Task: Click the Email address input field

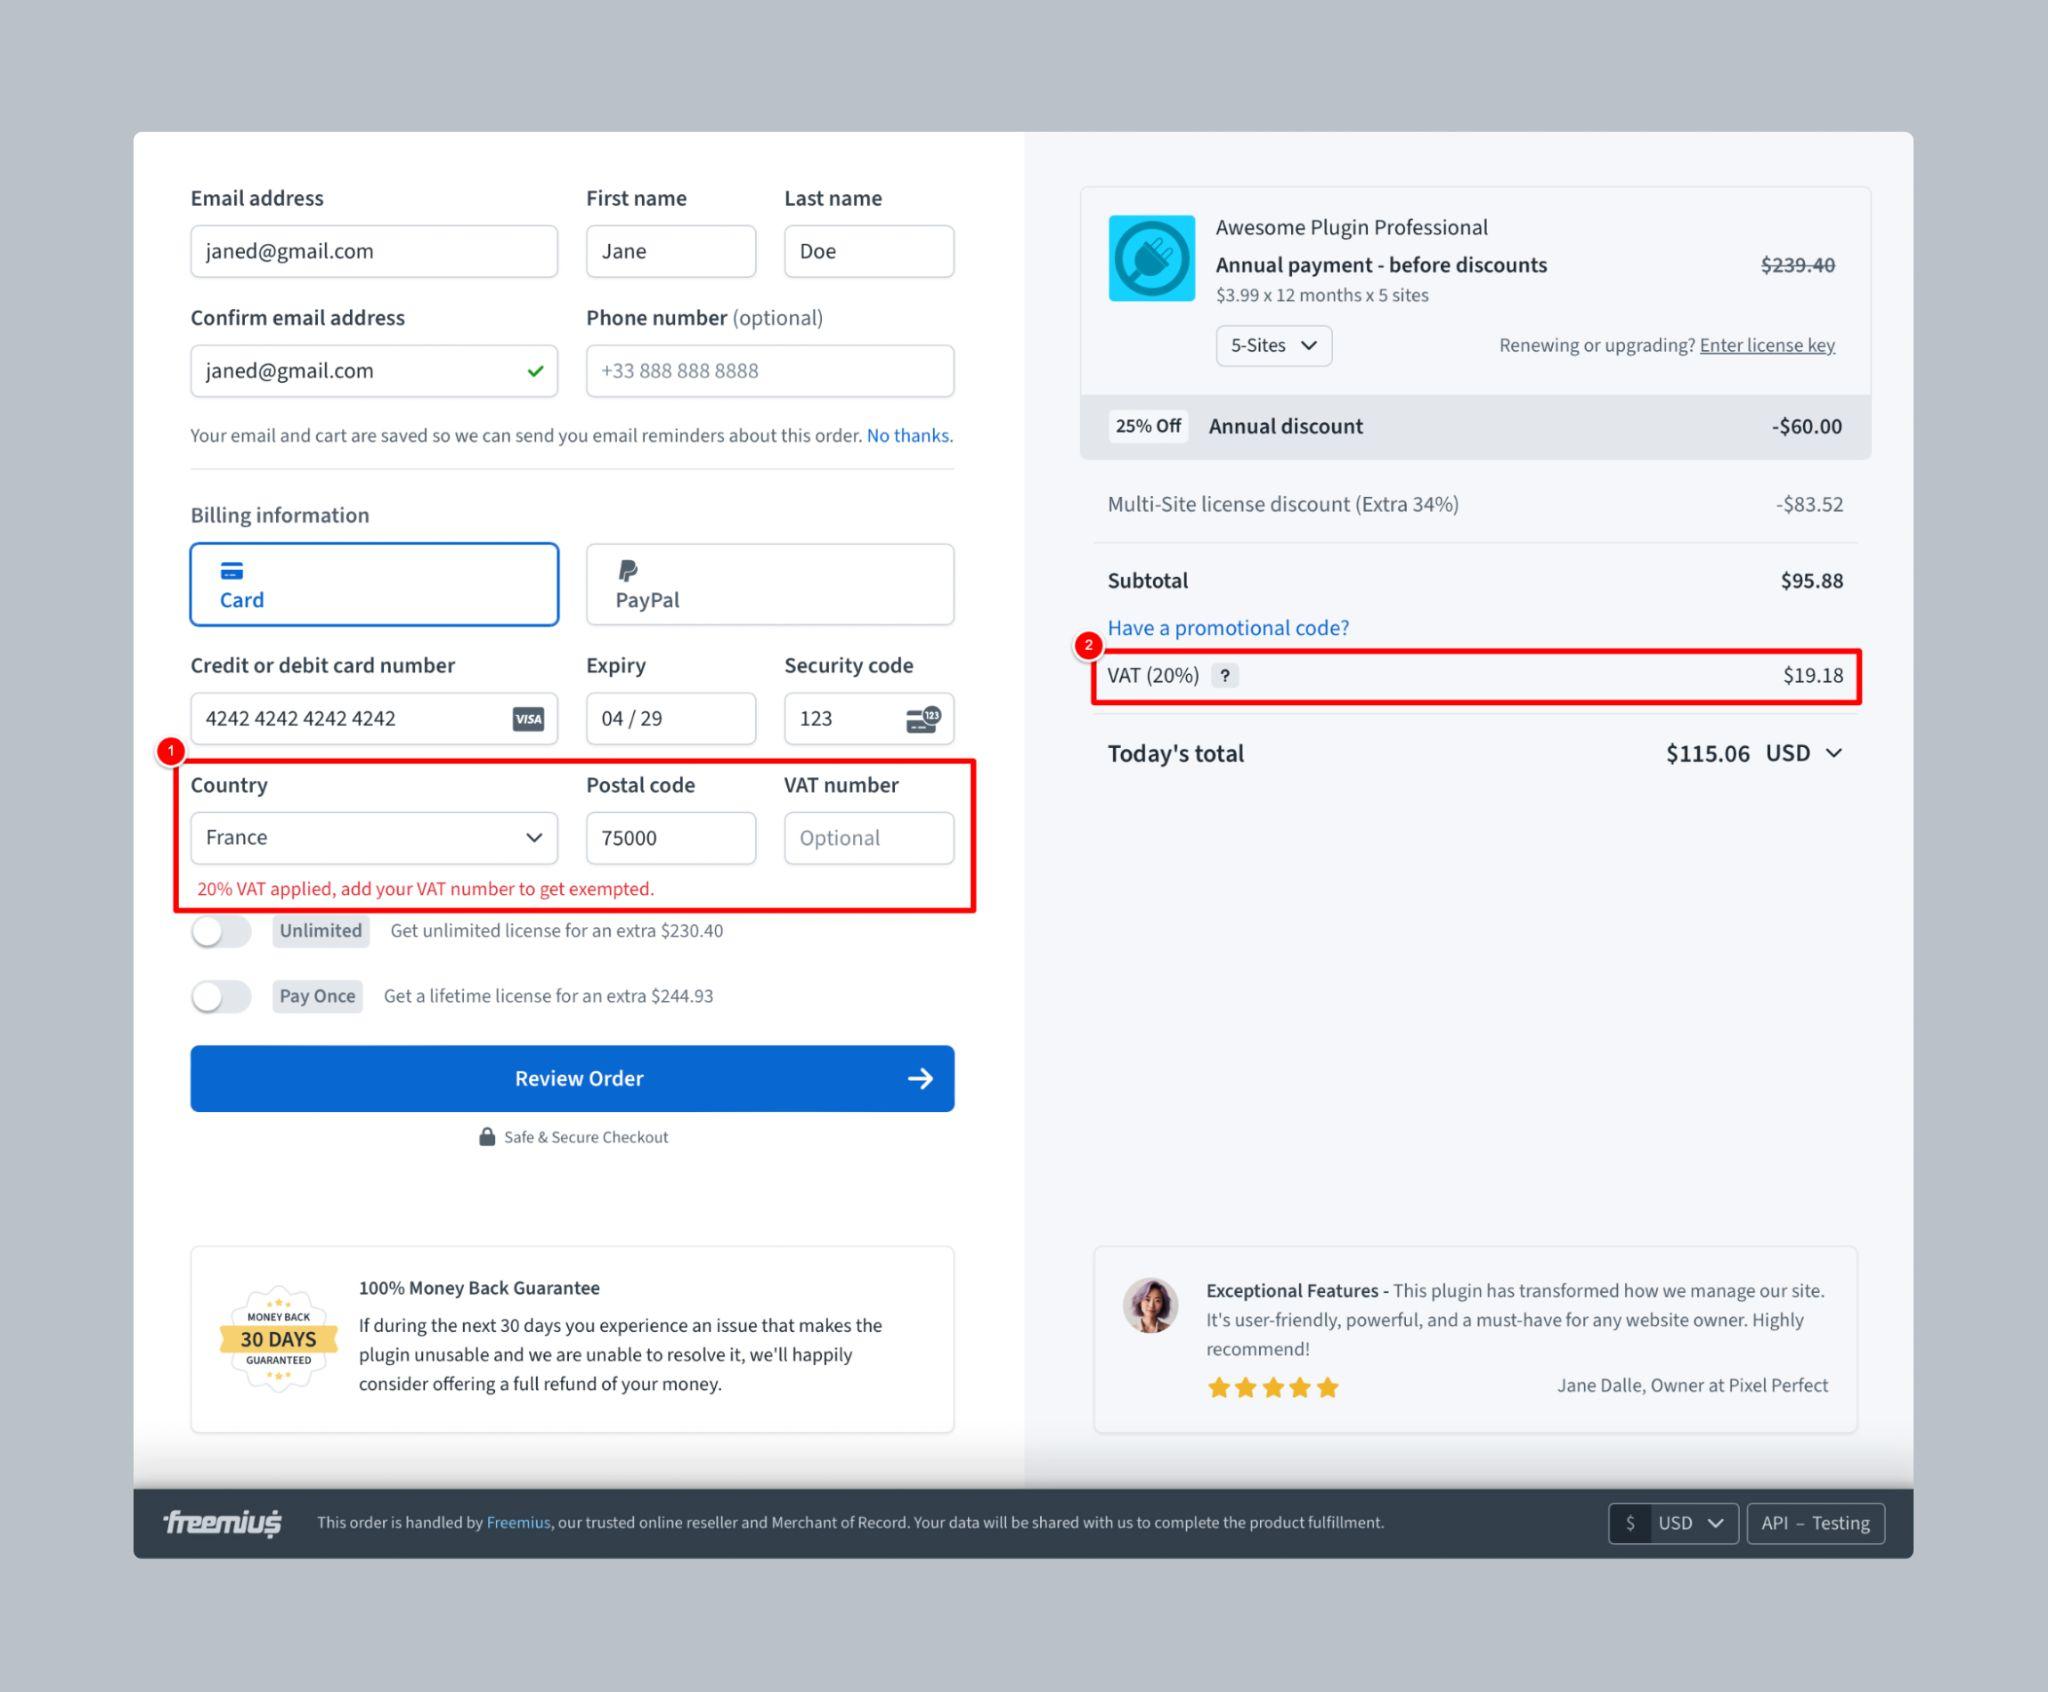Action: coord(374,251)
